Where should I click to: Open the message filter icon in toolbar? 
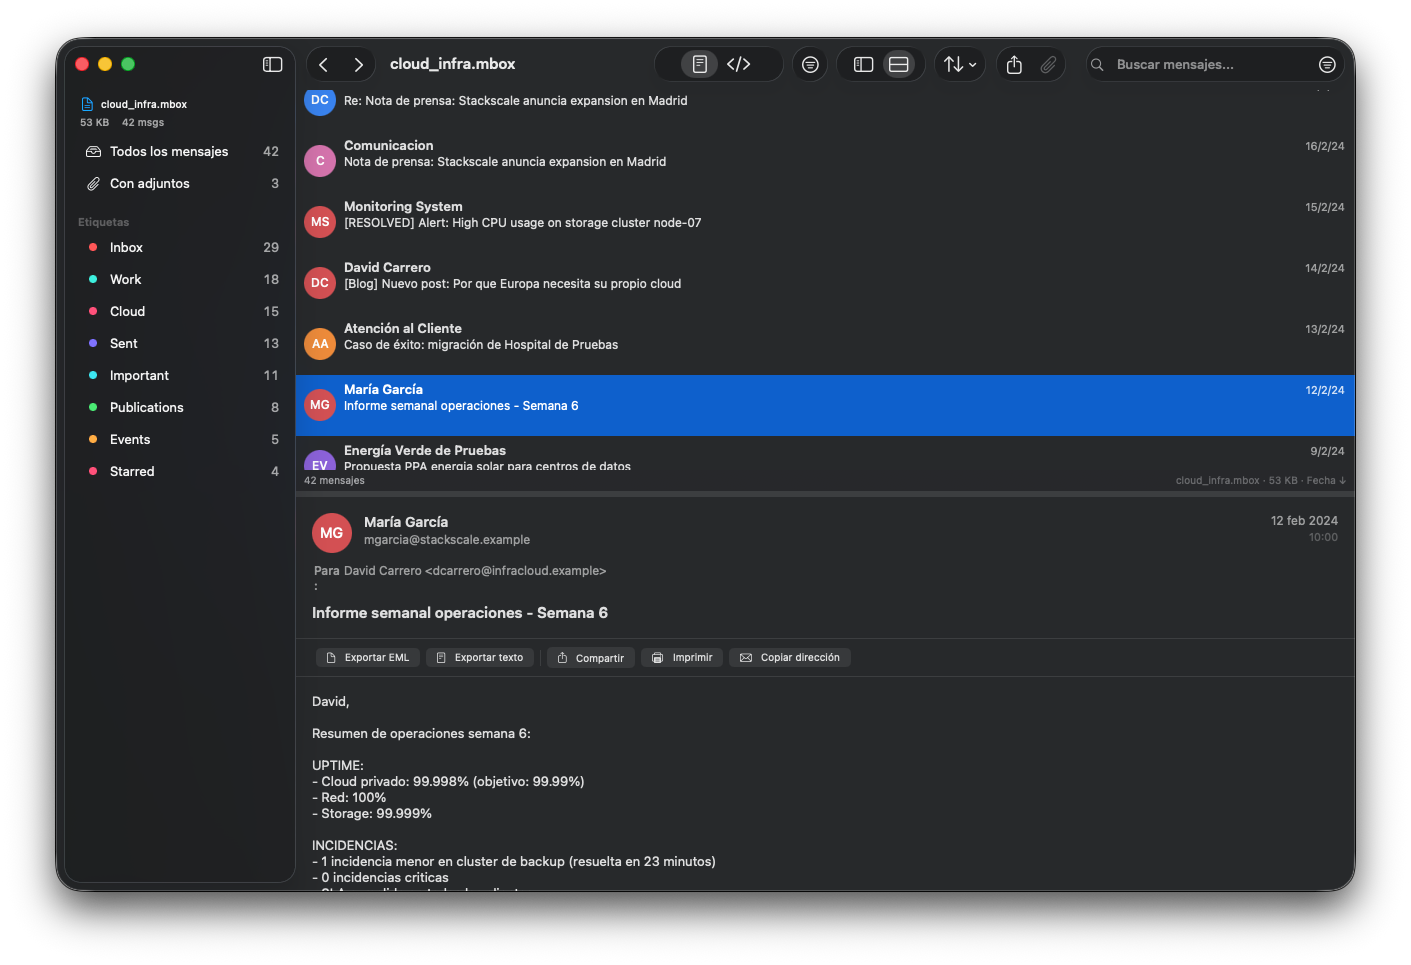point(810,63)
